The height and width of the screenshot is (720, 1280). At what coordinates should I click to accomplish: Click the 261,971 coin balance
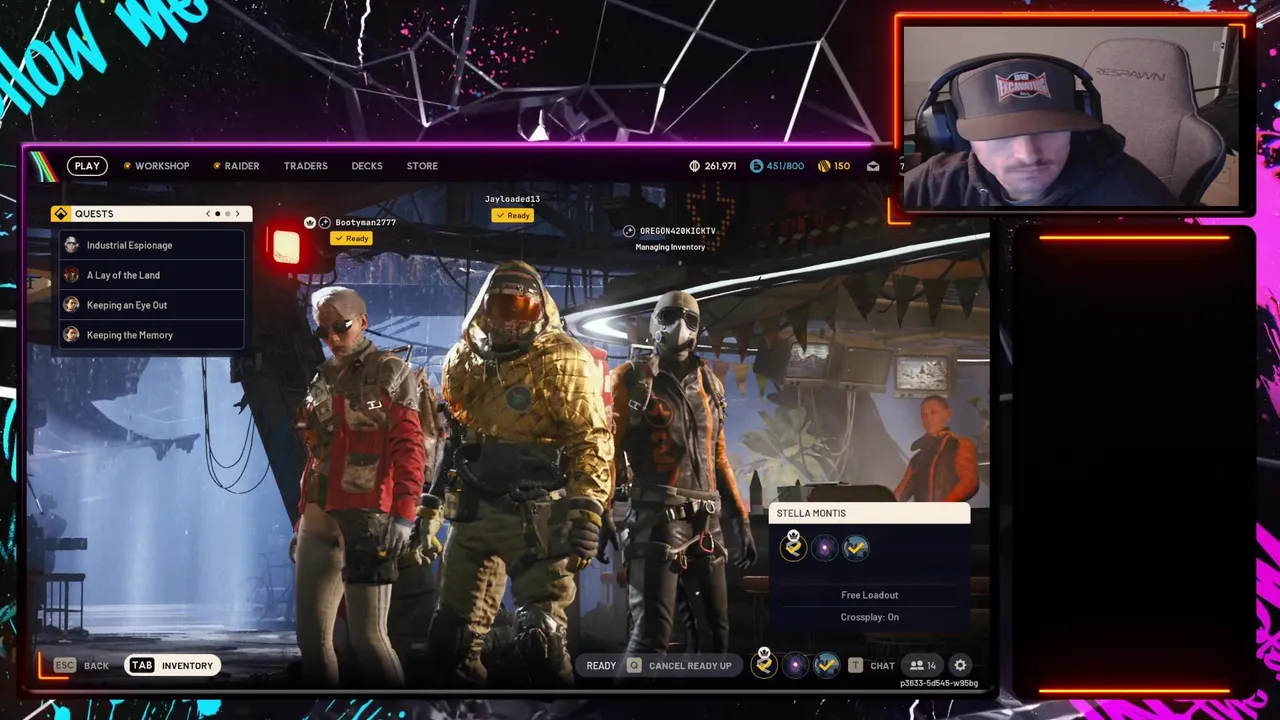720,166
